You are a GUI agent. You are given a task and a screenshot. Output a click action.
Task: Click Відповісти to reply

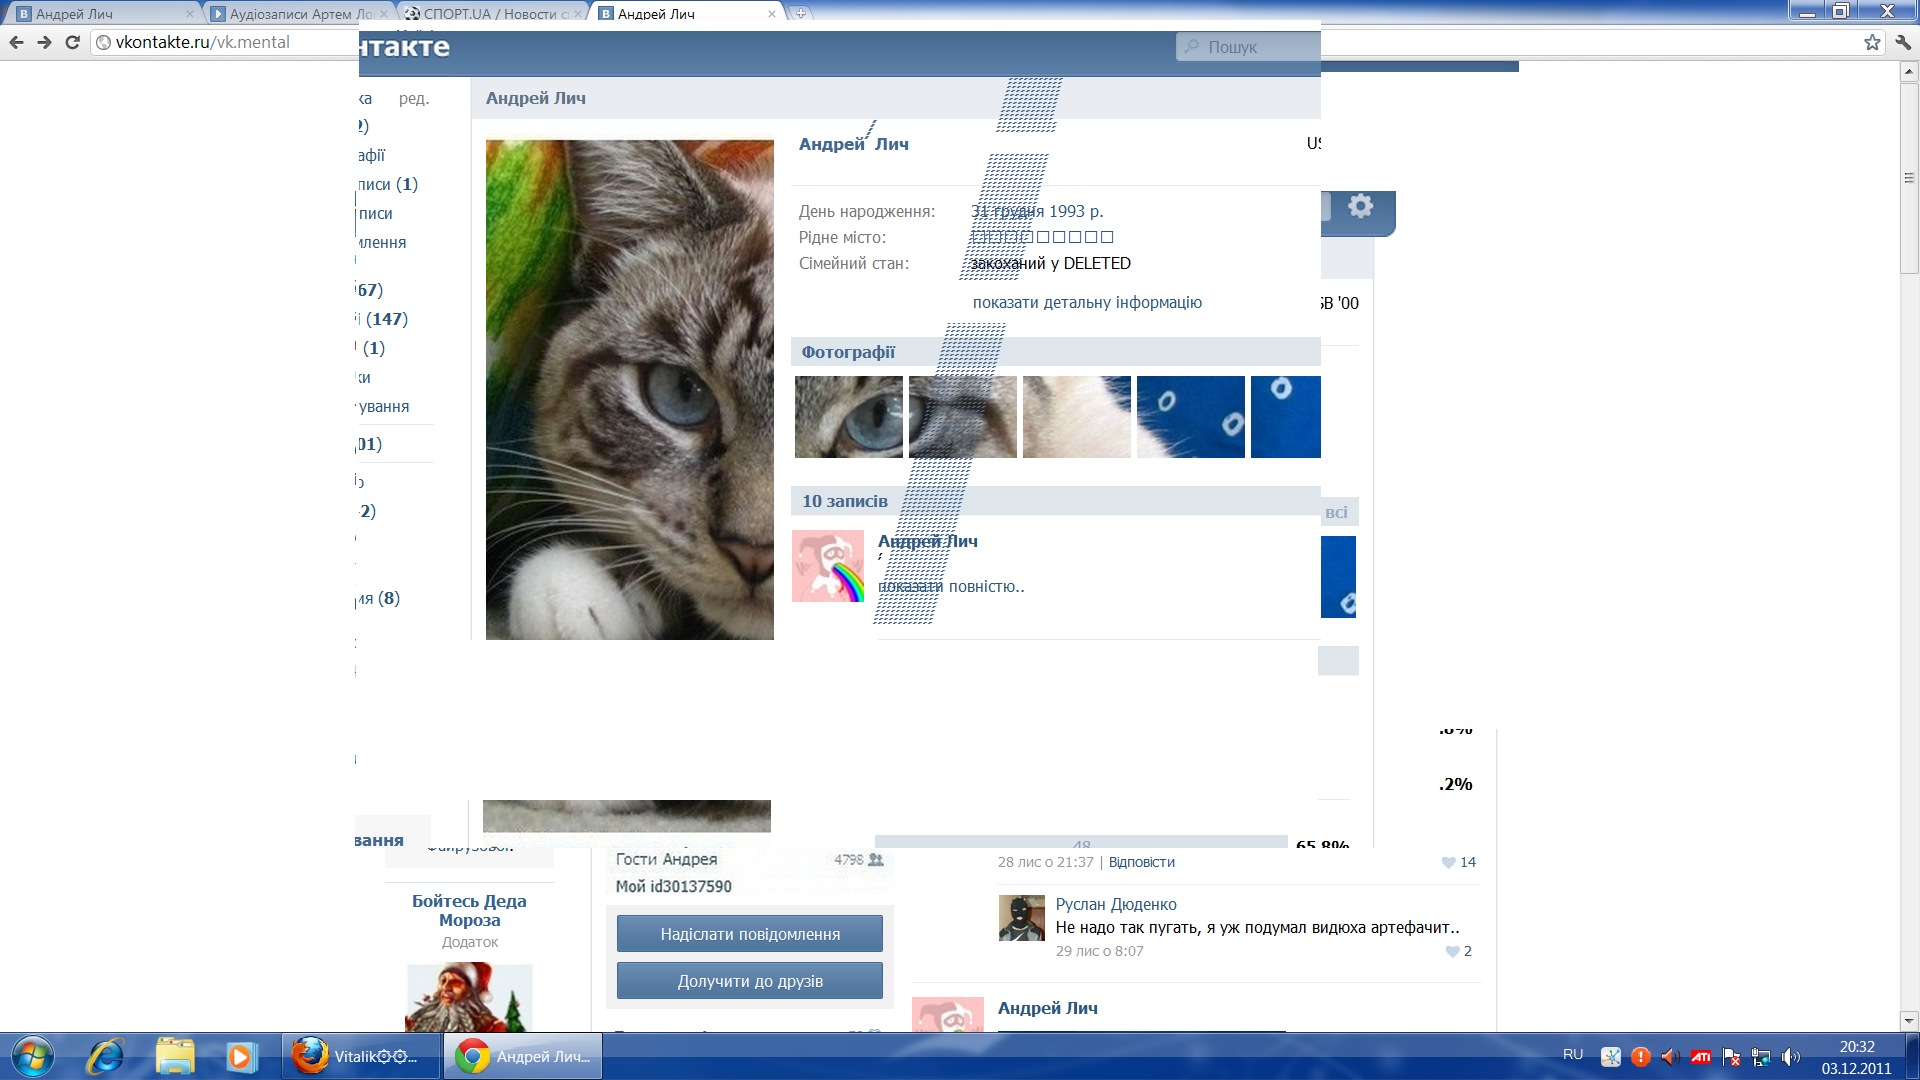point(1142,862)
